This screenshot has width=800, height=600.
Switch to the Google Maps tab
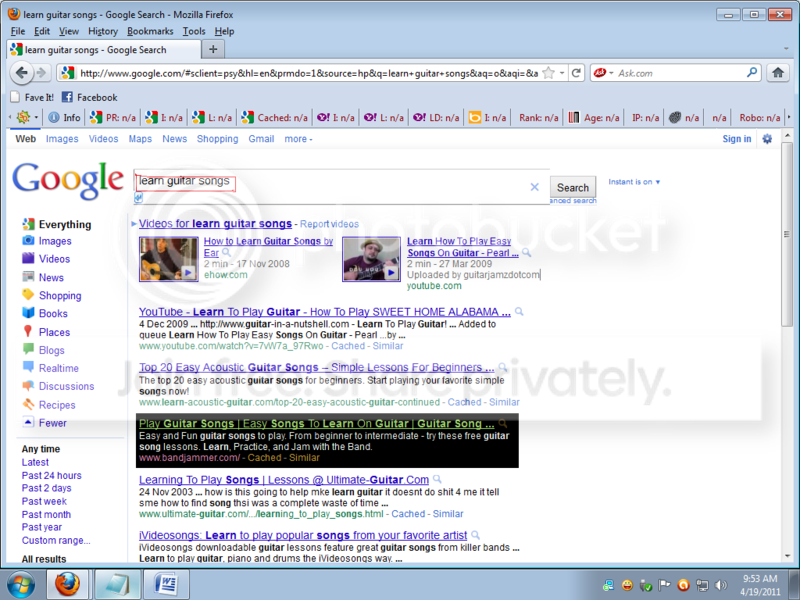[140, 139]
